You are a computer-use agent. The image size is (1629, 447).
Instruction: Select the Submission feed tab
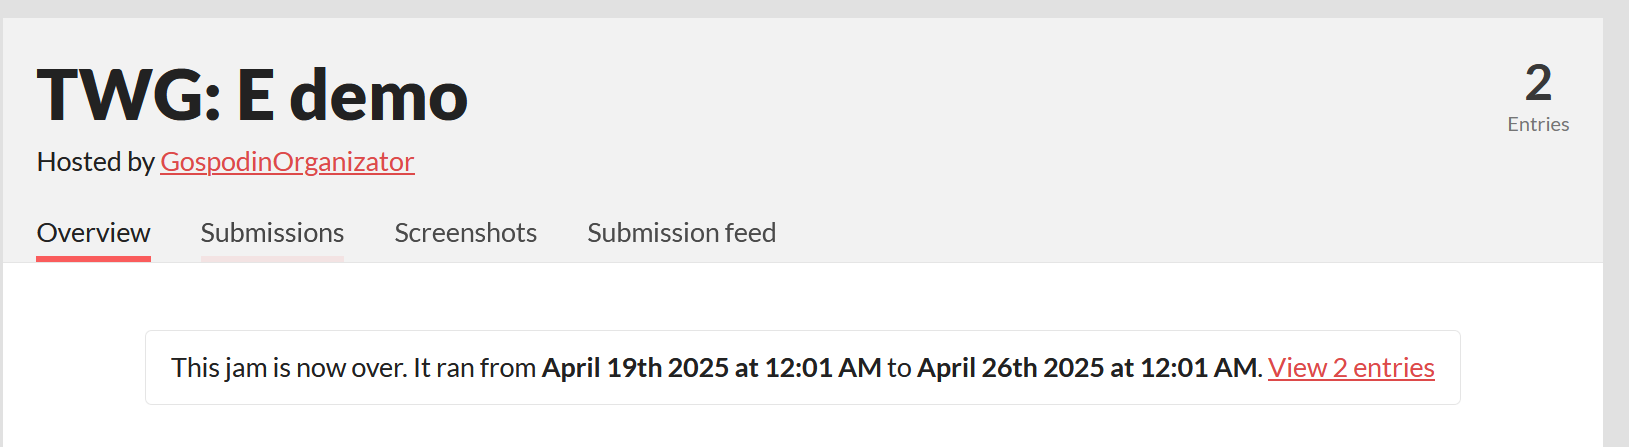(x=681, y=233)
